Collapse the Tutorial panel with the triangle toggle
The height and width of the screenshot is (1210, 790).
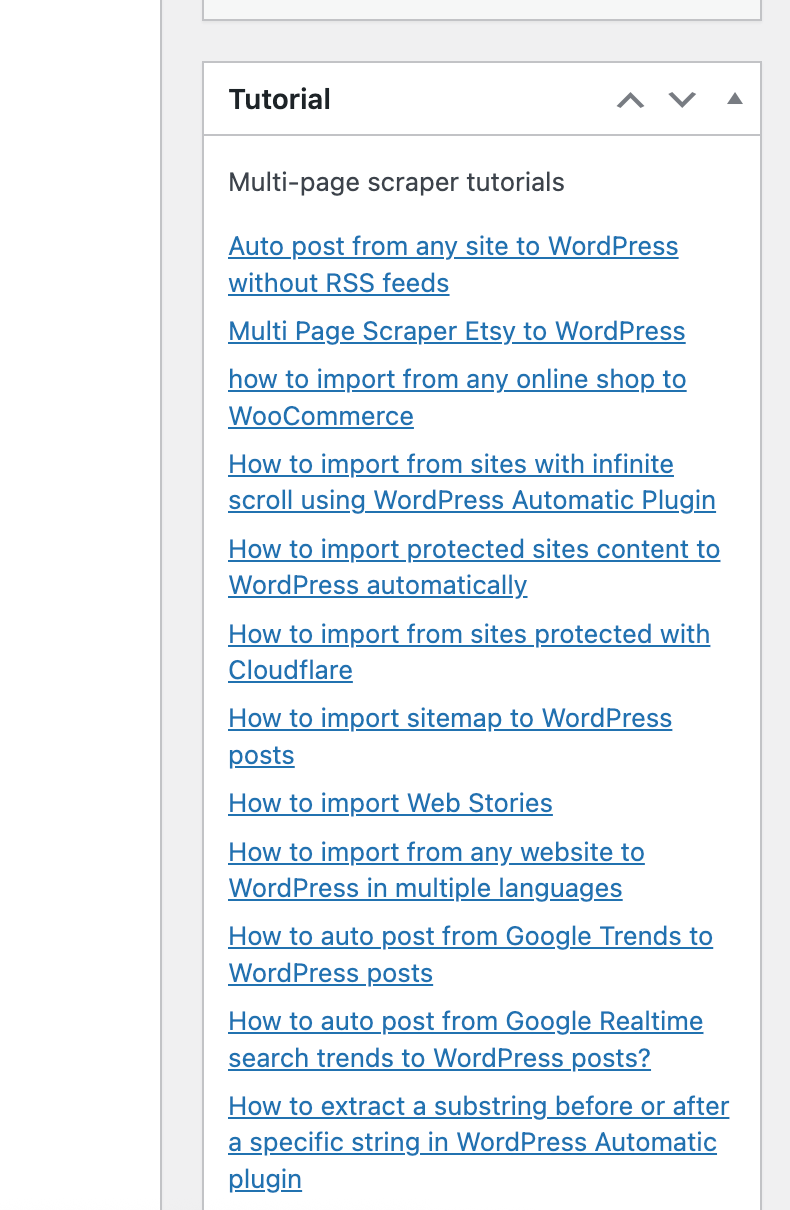tap(735, 99)
